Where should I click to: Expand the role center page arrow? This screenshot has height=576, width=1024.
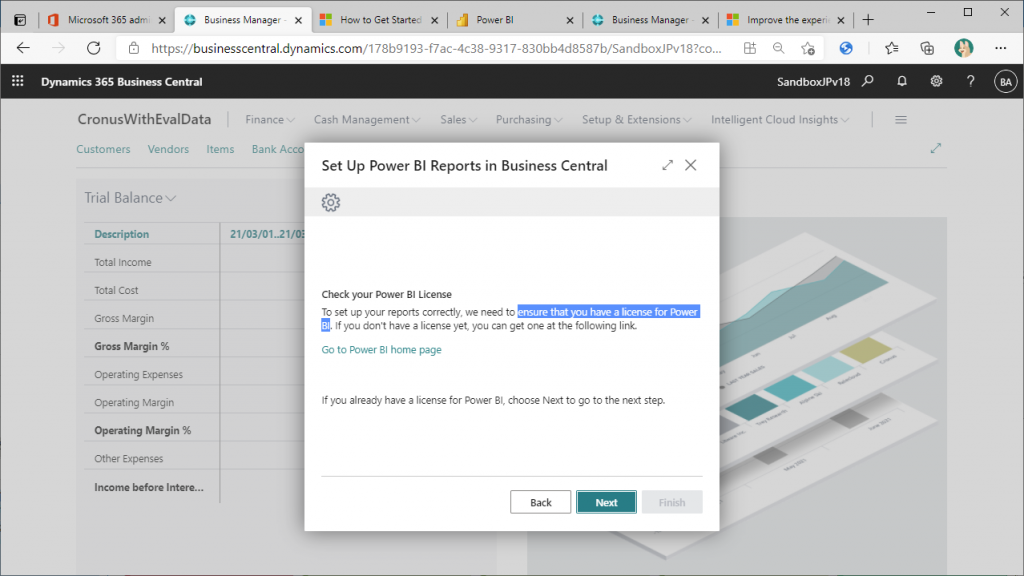(936, 148)
